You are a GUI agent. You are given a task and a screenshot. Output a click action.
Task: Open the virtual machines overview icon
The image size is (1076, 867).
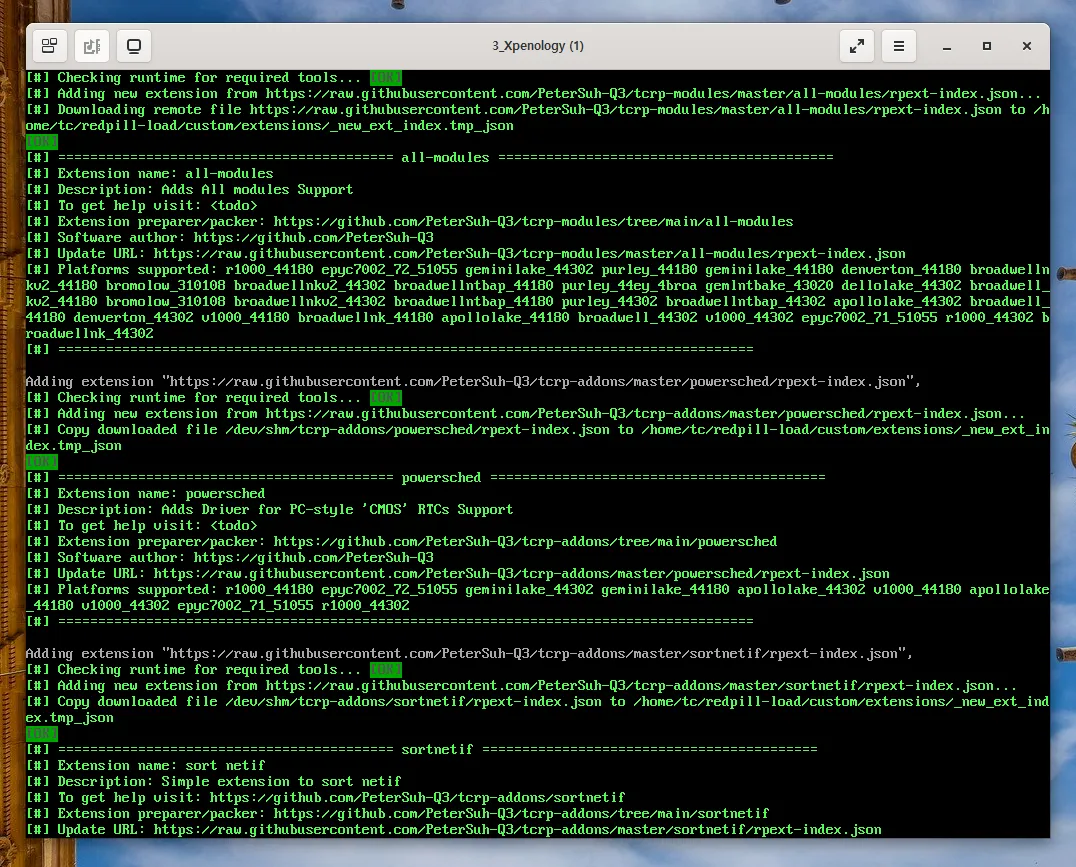[48, 46]
